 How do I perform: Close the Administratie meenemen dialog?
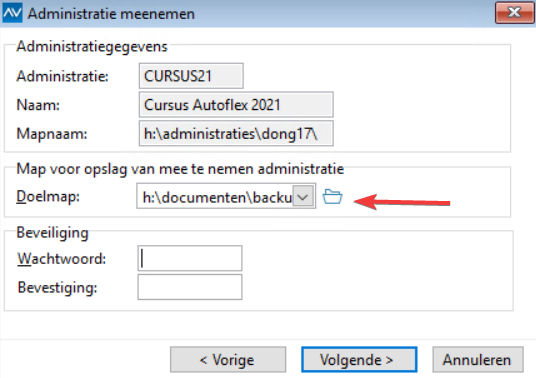click(x=514, y=13)
